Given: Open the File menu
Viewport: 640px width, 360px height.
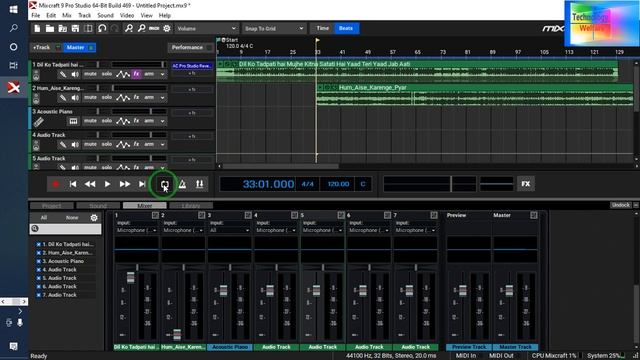Looking at the screenshot, I should [36, 16].
